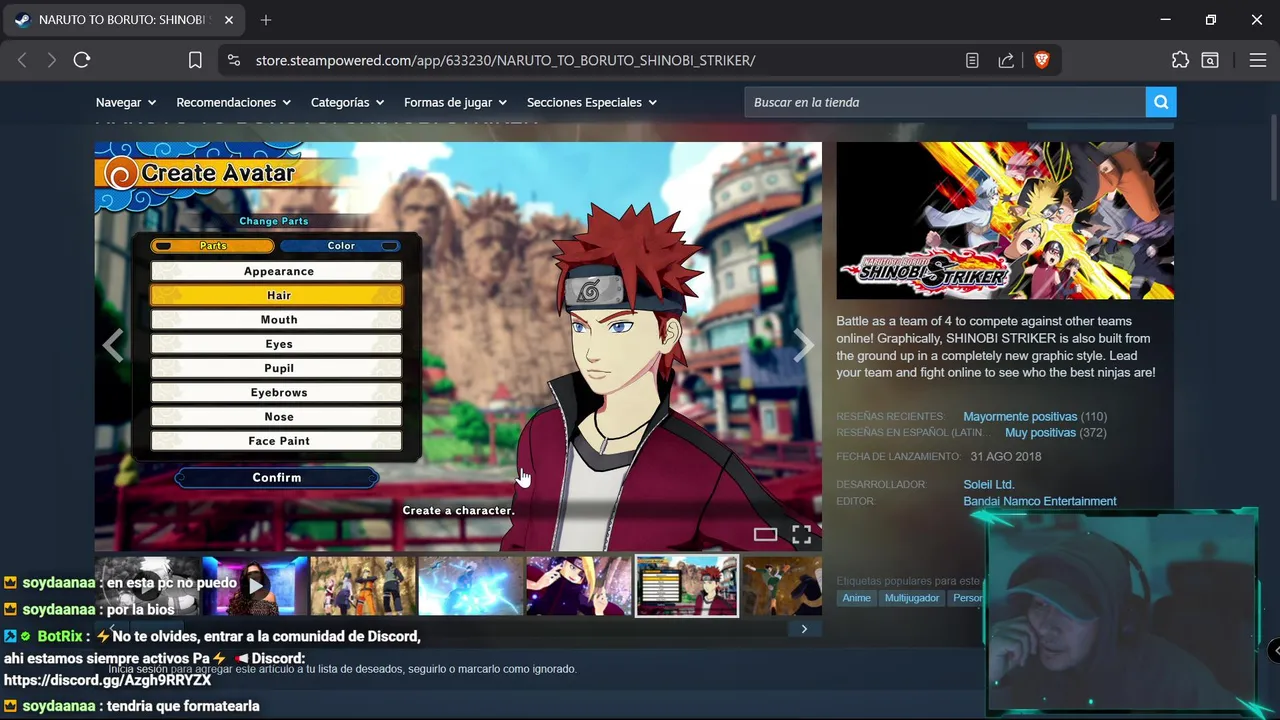
Task: Select the Anime tag
Action: 857,598
